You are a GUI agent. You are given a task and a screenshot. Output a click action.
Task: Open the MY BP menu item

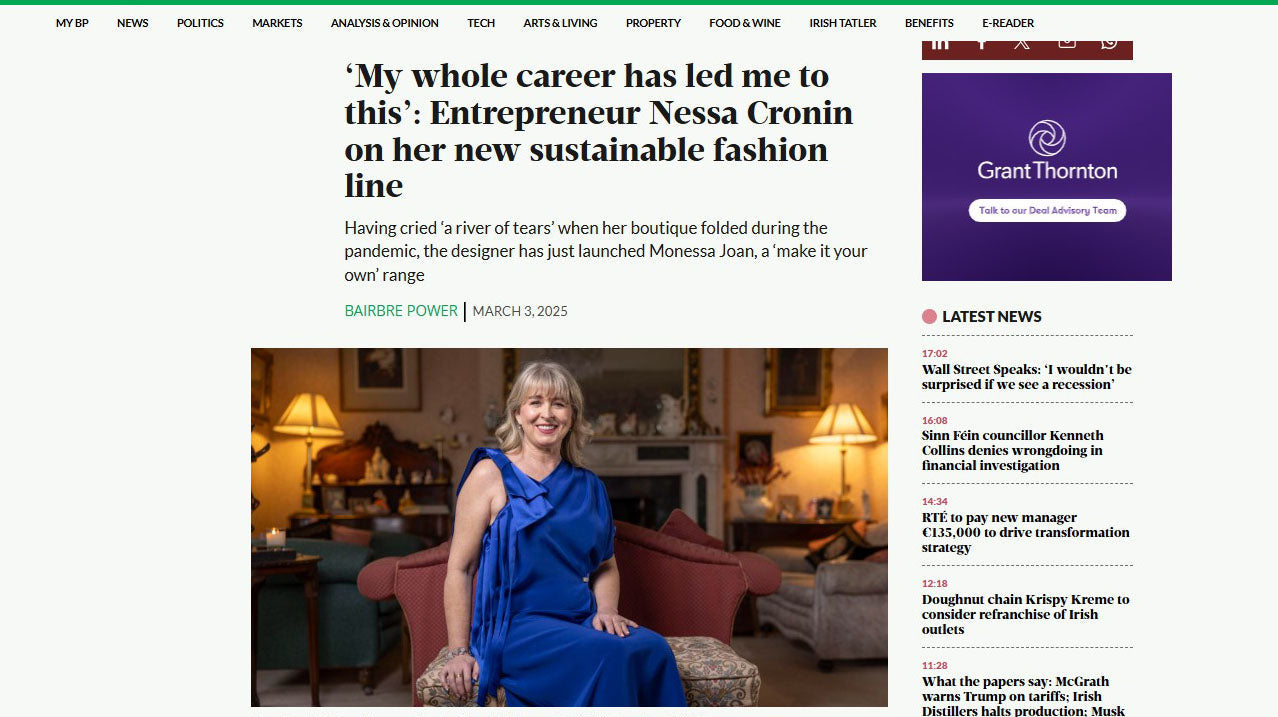(70, 22)
